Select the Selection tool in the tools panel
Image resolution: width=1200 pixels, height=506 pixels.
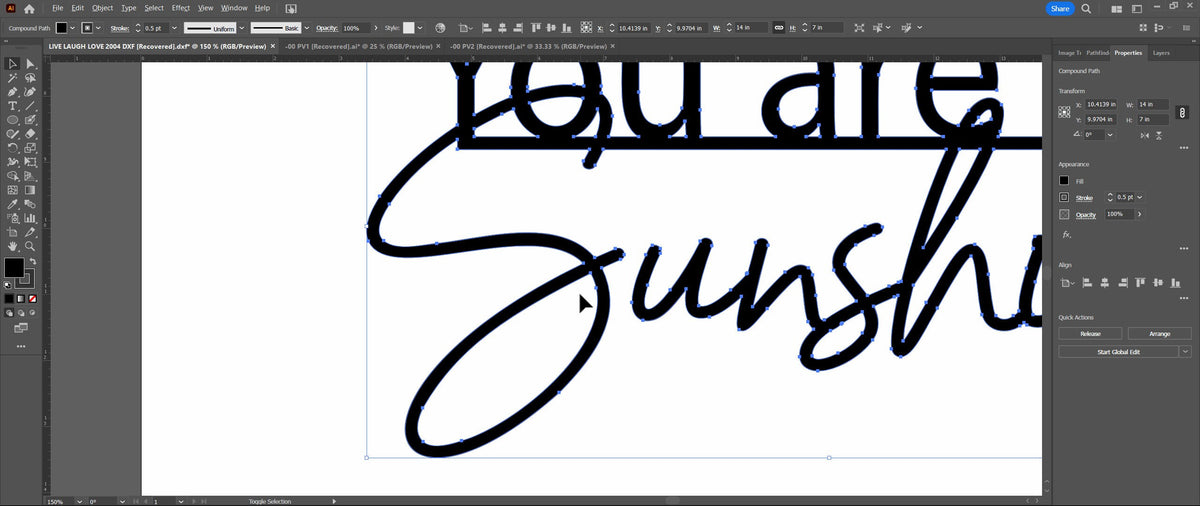coord(12,64)
